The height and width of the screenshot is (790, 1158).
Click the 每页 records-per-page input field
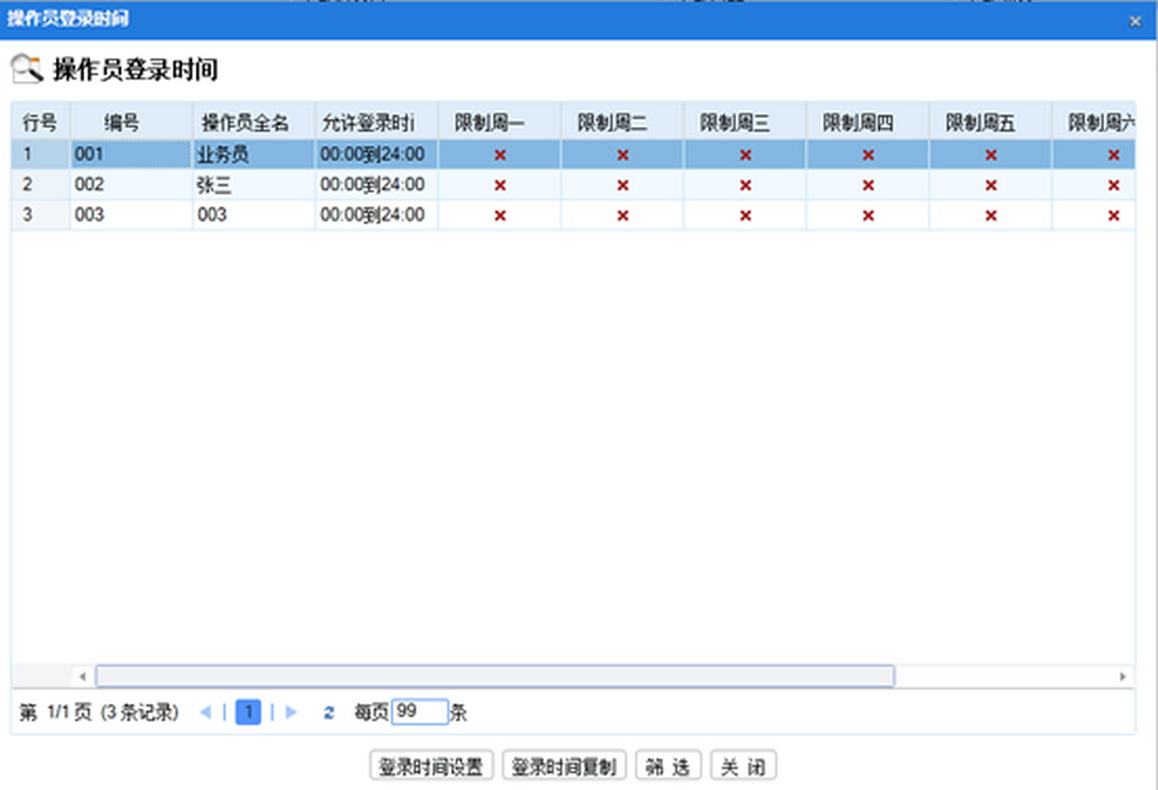point(419,712)
